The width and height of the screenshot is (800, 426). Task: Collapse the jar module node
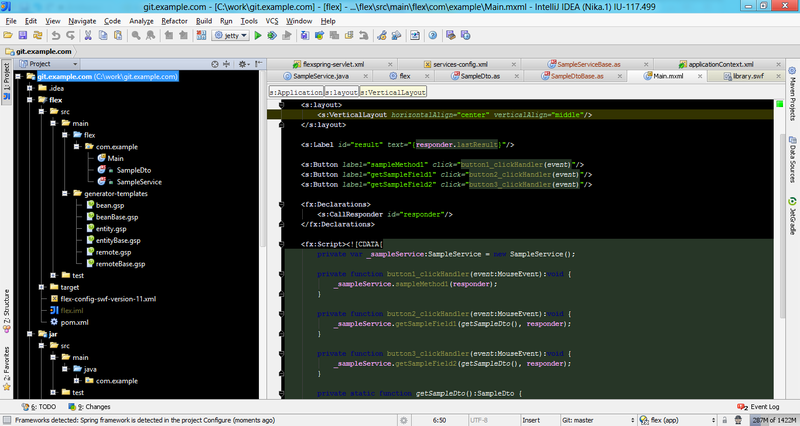[x=30, y=334]
